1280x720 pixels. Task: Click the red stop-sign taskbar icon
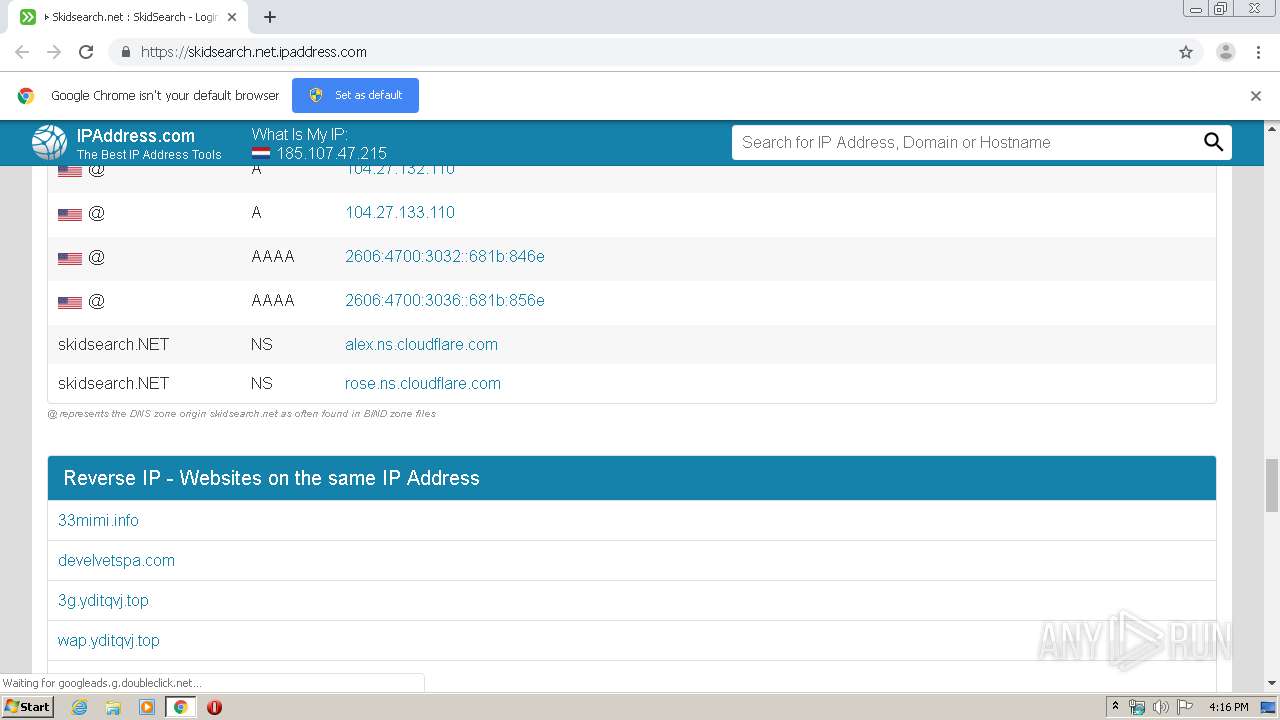[x=214, y=707]
